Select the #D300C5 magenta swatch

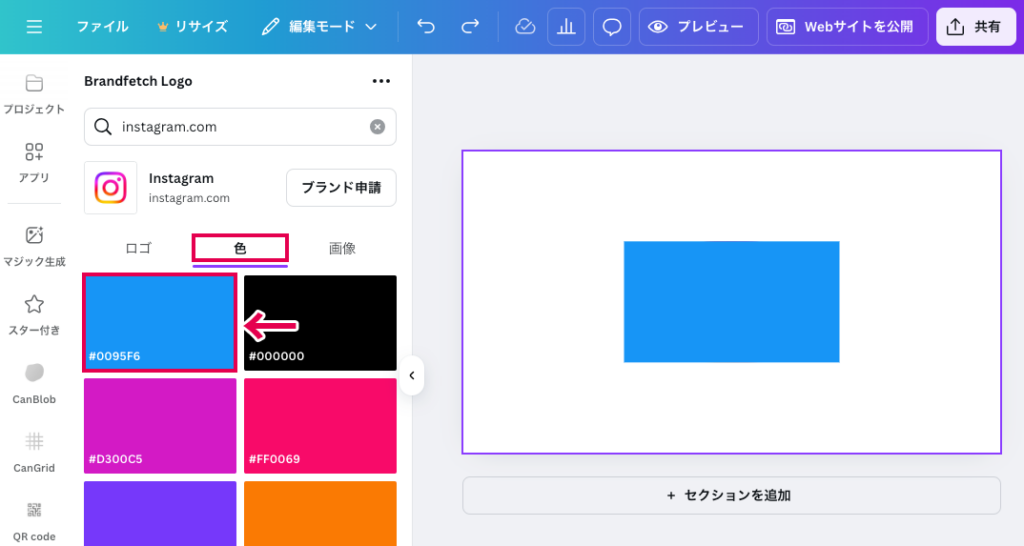click(x=160, y=426)
